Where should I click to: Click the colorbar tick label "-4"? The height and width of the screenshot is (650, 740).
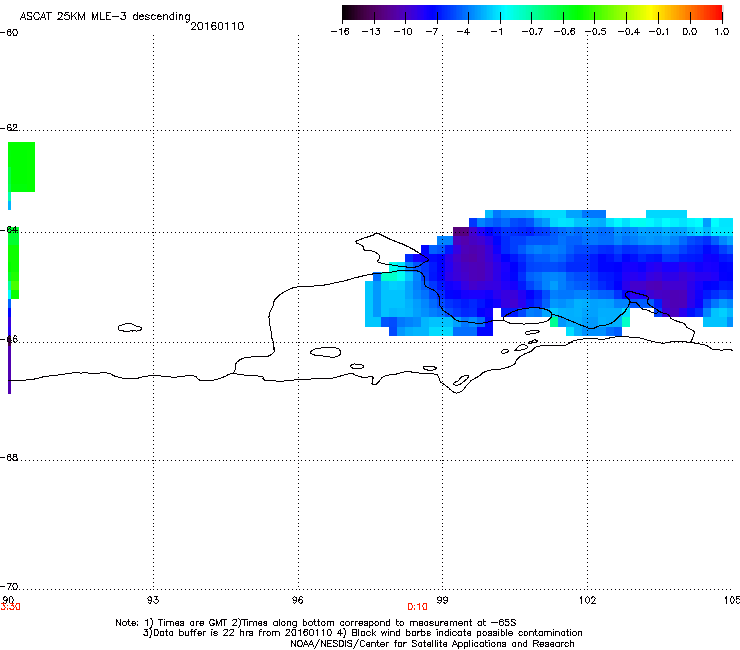point(463,32)
